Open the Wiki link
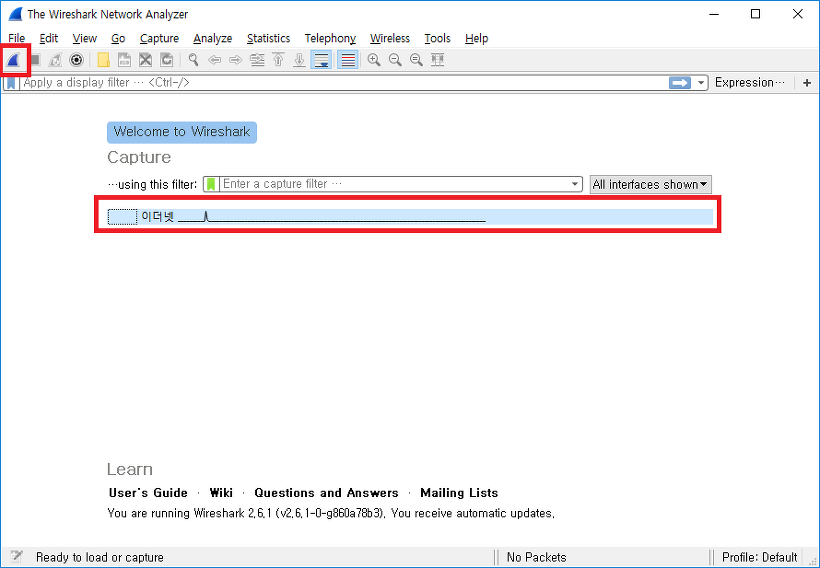 (x=221, y=493)
